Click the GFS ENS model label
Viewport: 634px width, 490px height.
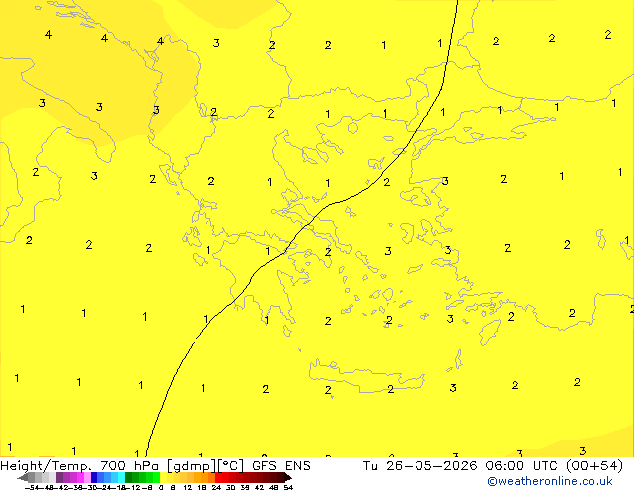tap(281, 466)
